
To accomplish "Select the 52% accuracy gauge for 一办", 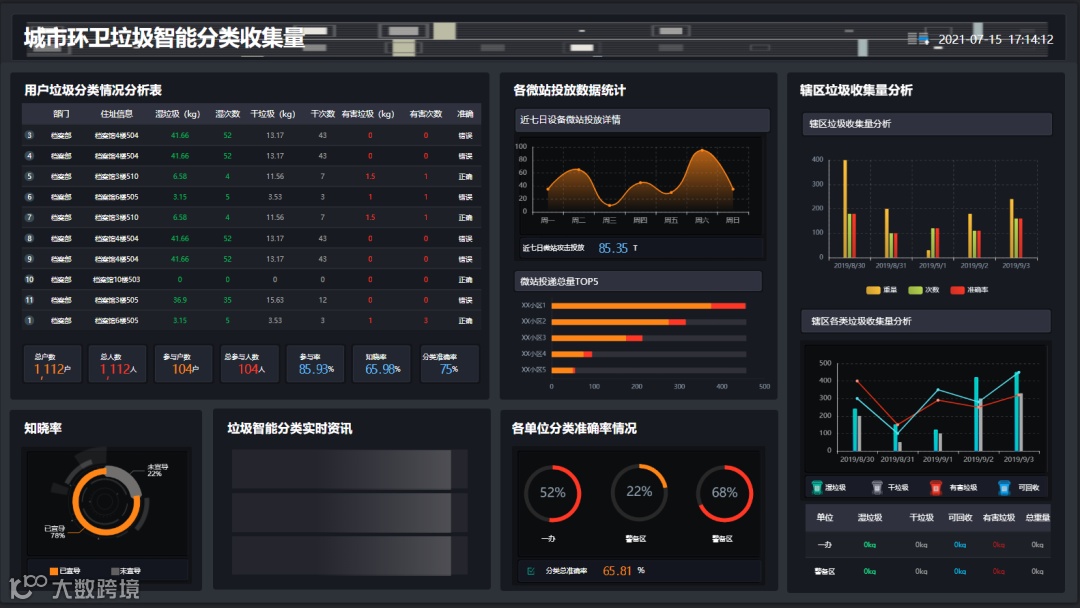I will coord(552,493).
